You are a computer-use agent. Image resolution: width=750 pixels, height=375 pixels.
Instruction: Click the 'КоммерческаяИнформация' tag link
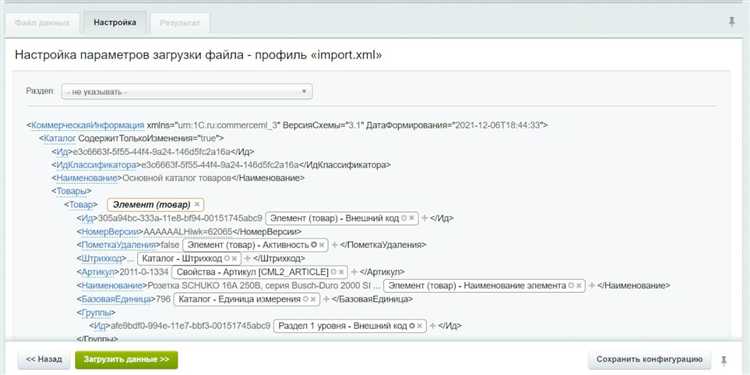88,125
